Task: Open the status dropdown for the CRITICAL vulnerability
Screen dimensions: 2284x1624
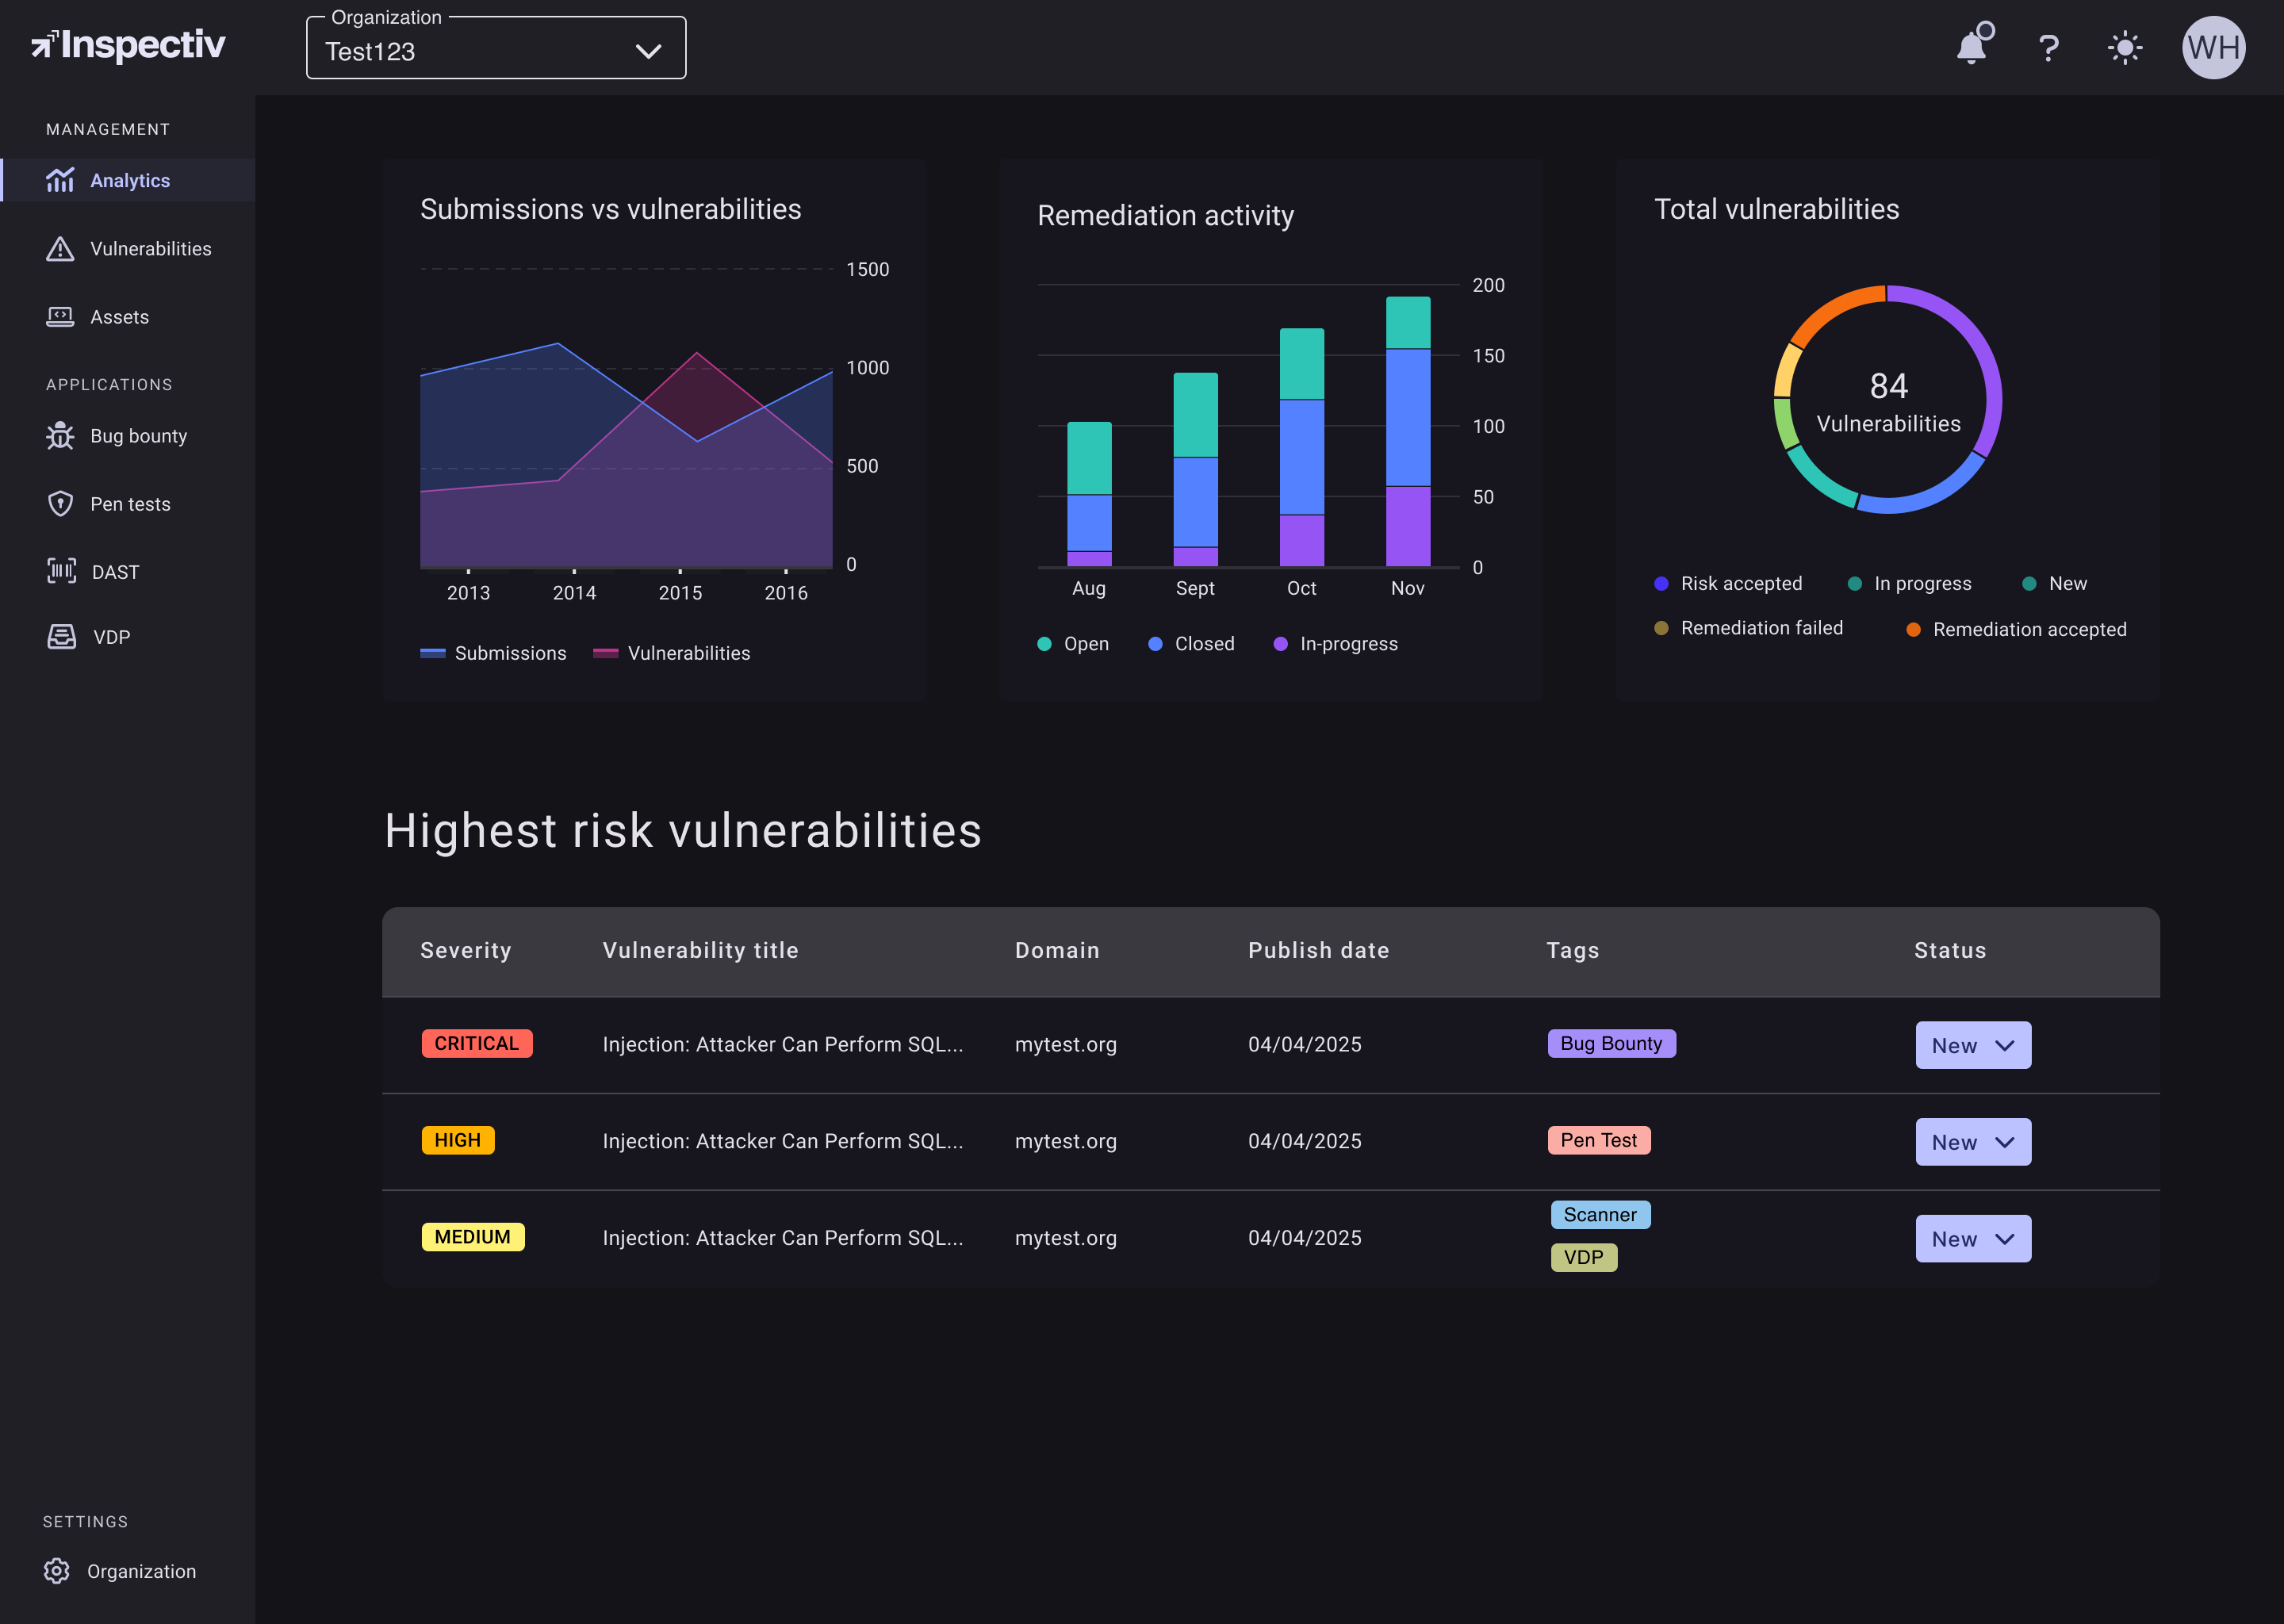Action: point(1972,1045)
